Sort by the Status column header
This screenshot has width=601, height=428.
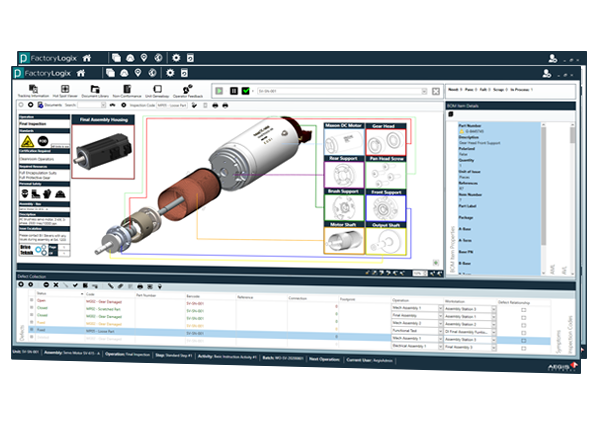pos(59,294)
